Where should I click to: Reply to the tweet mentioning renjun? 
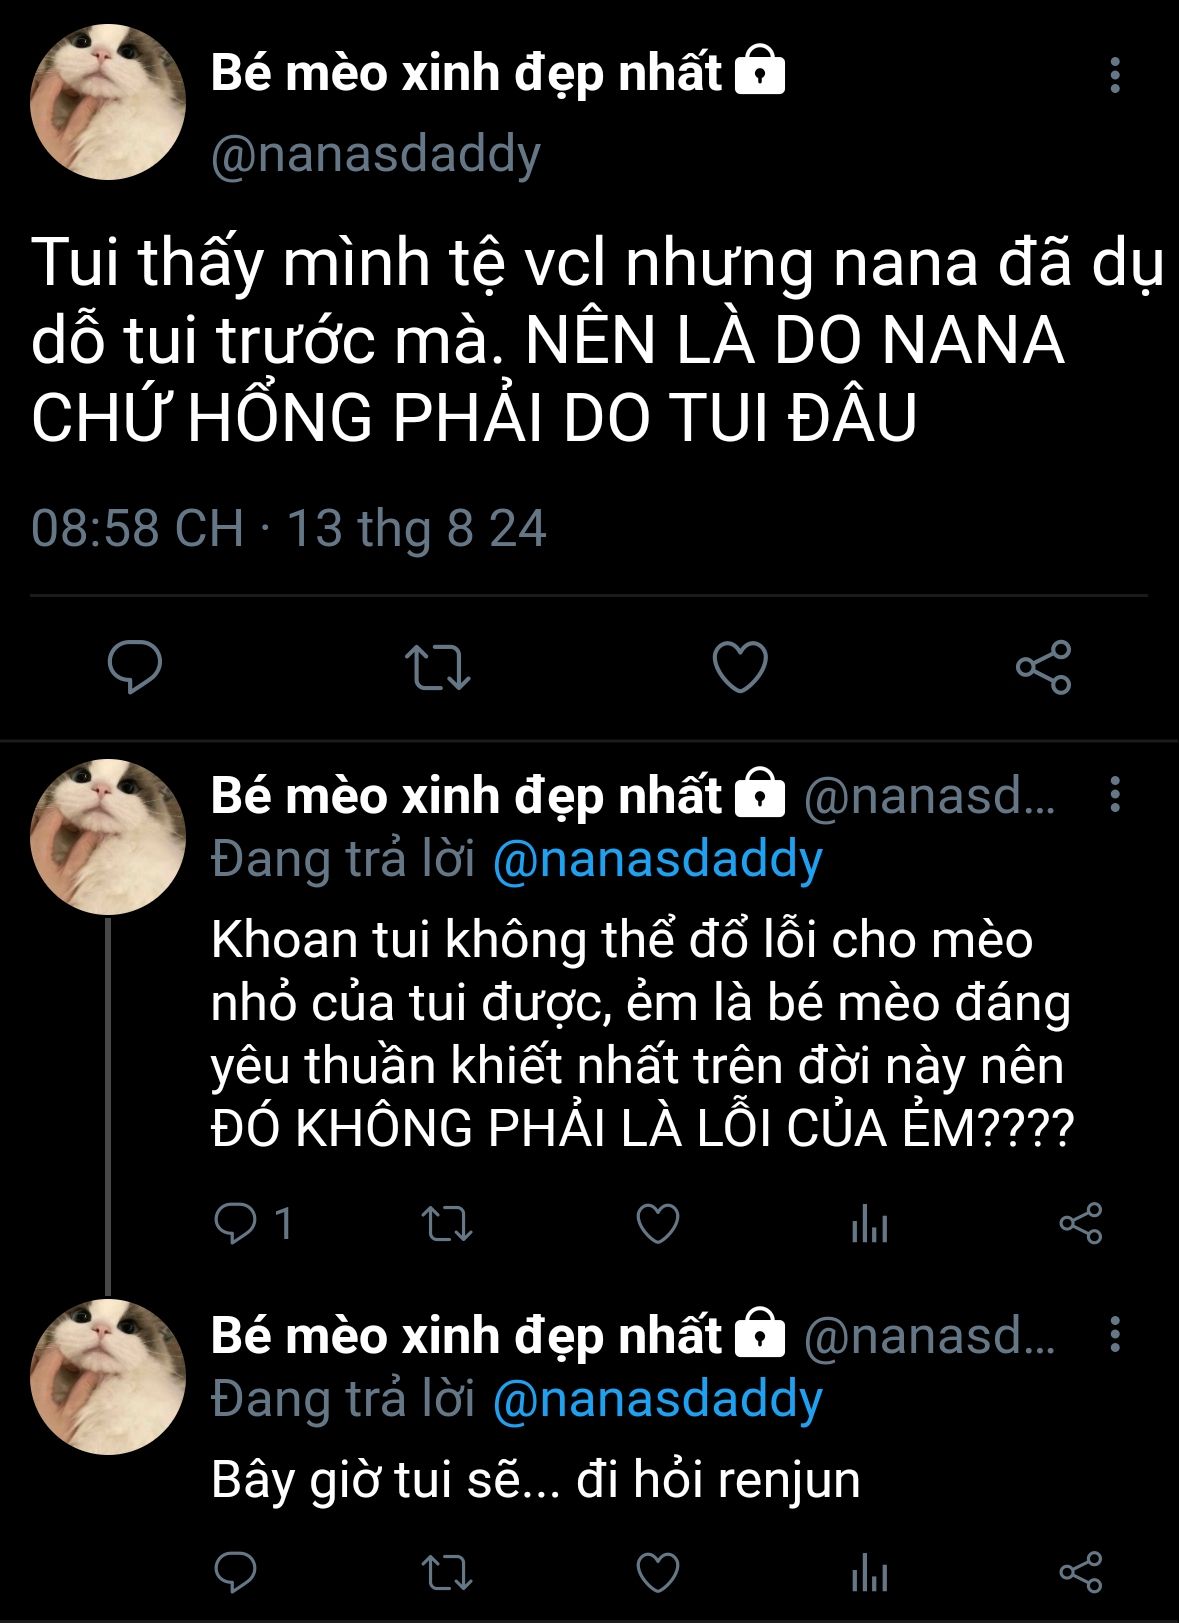[x=236, y=1572]
